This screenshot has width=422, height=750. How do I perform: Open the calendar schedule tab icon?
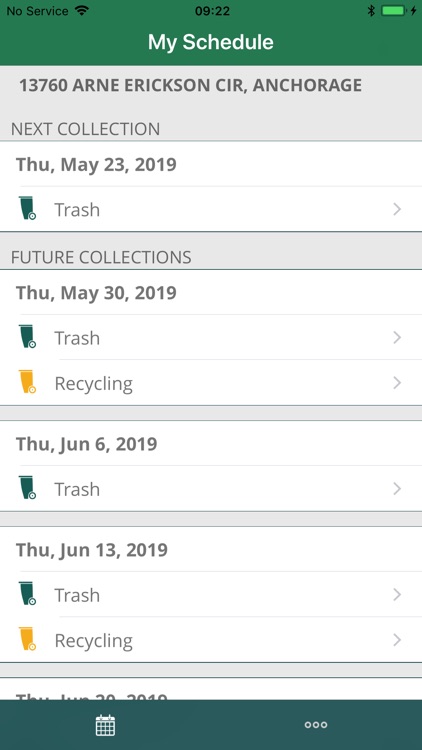105,725
